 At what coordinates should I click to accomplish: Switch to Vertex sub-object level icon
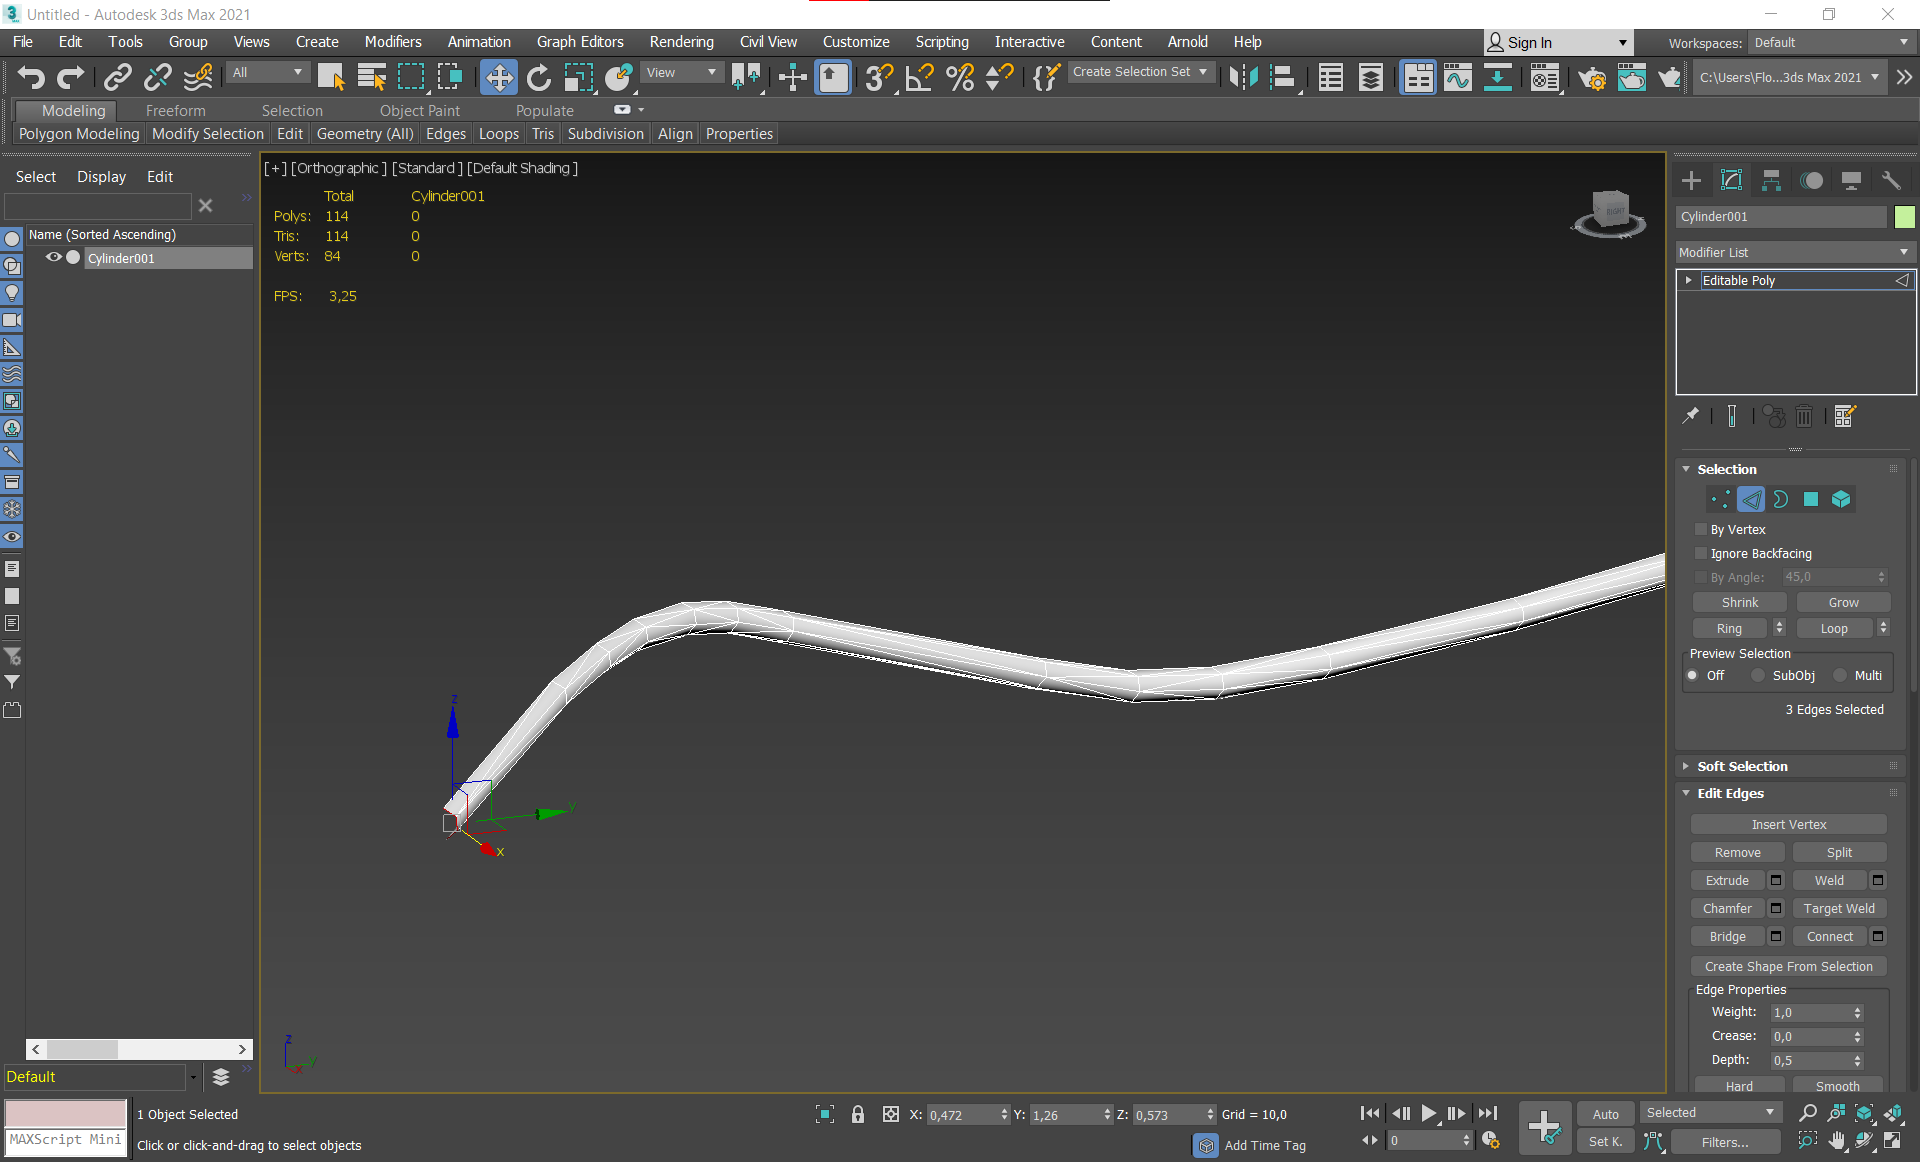(x=1720, y=499)
